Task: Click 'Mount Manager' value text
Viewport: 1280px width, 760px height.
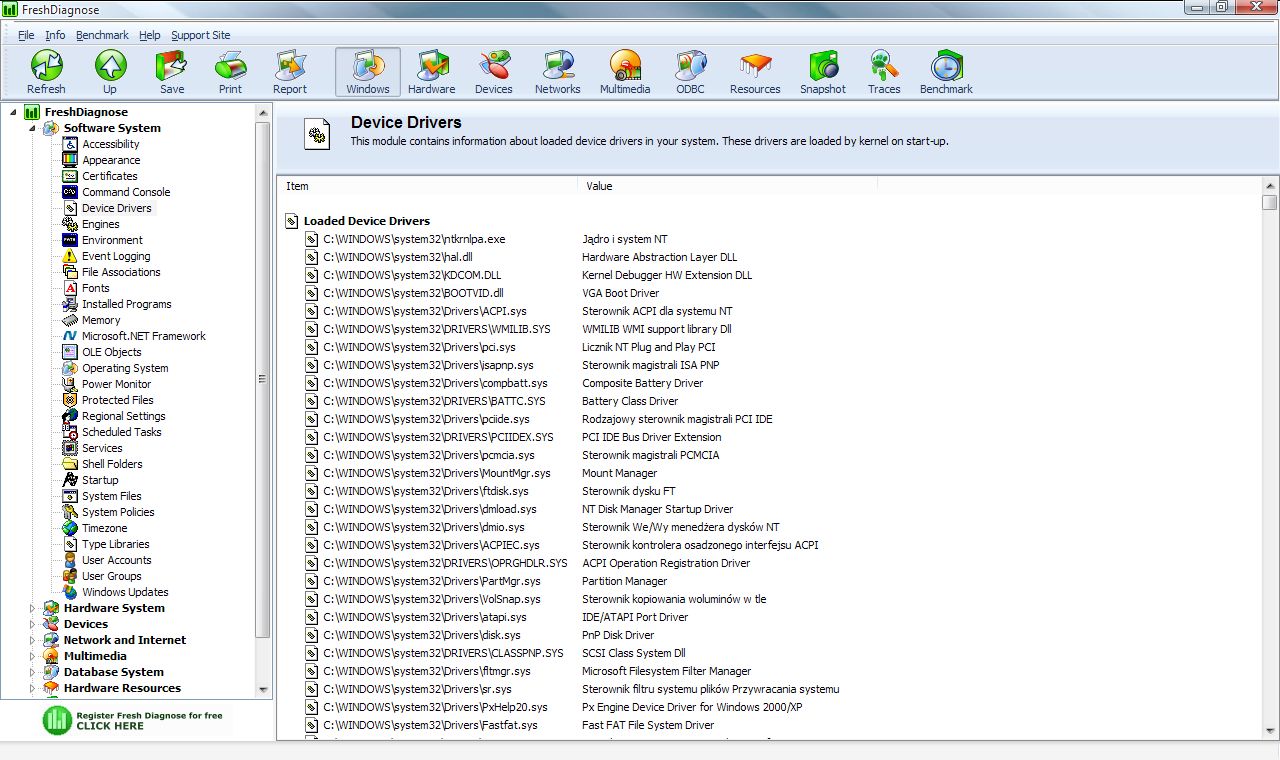Action: pyautogui.click(x=620, y=473)
